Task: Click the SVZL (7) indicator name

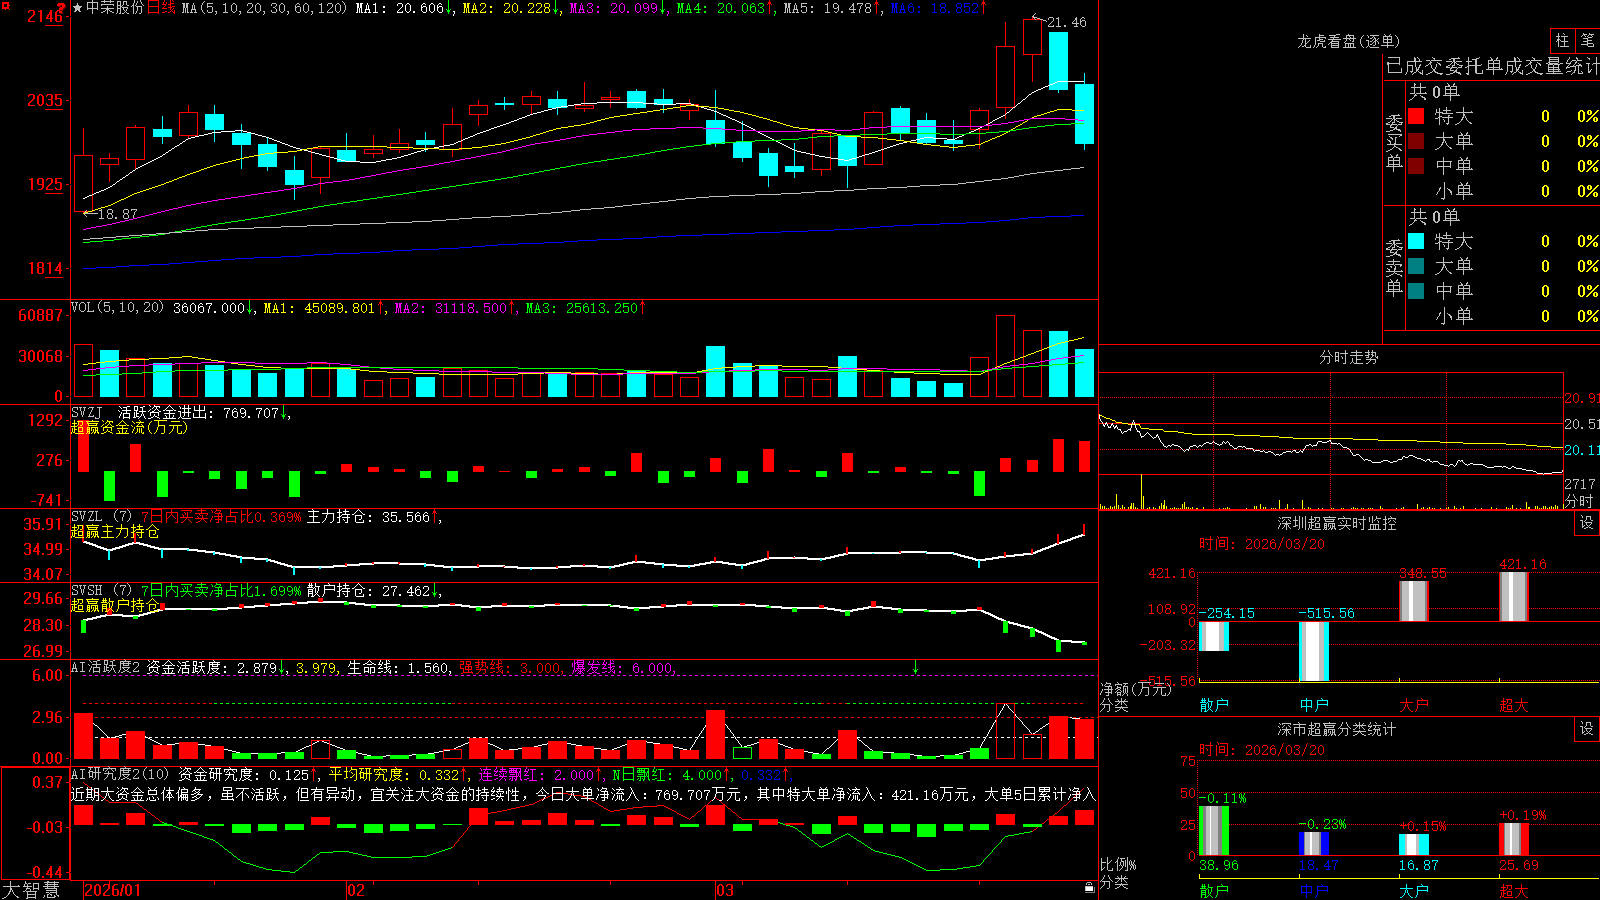Action: 101,517
